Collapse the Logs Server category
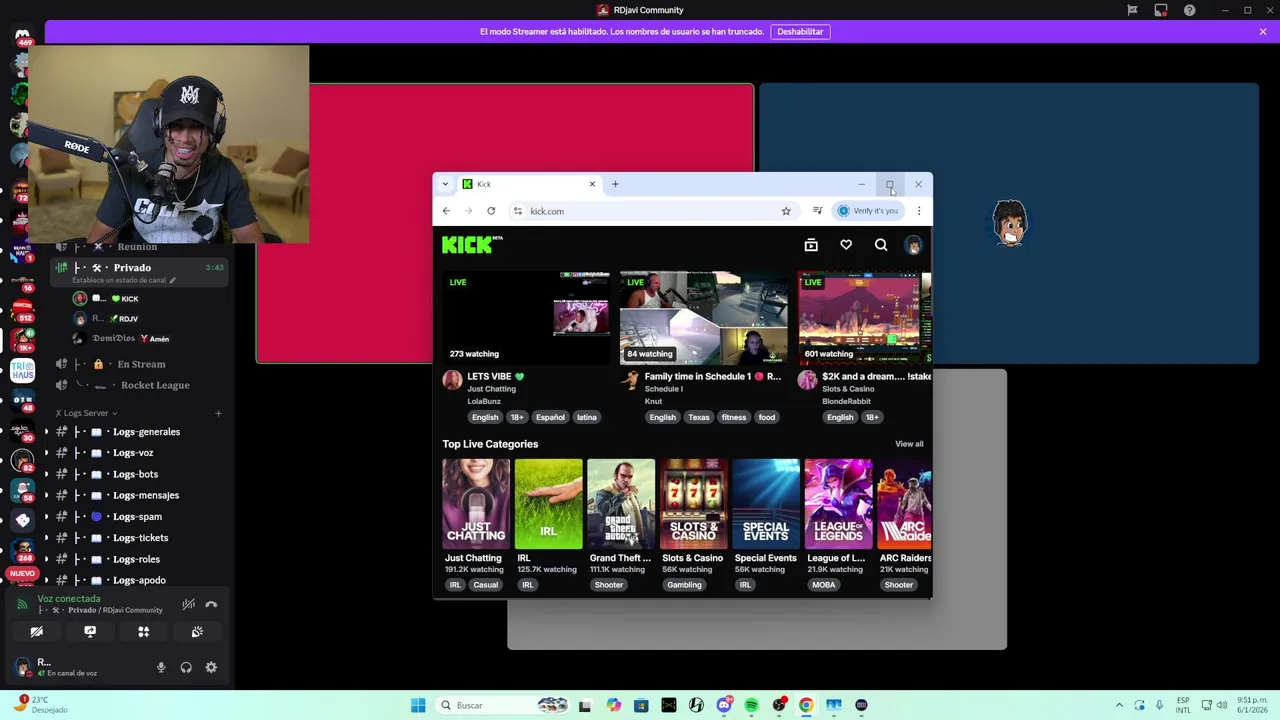 [86, 413]
